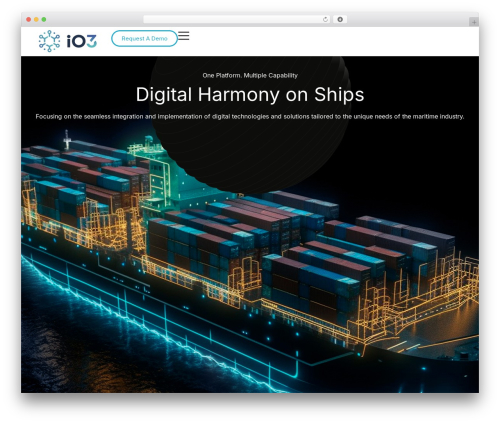Viewport: 500px width, 423px height.
Task: Click the browser downloads icon beside the address bar
Action: (340, 19)
